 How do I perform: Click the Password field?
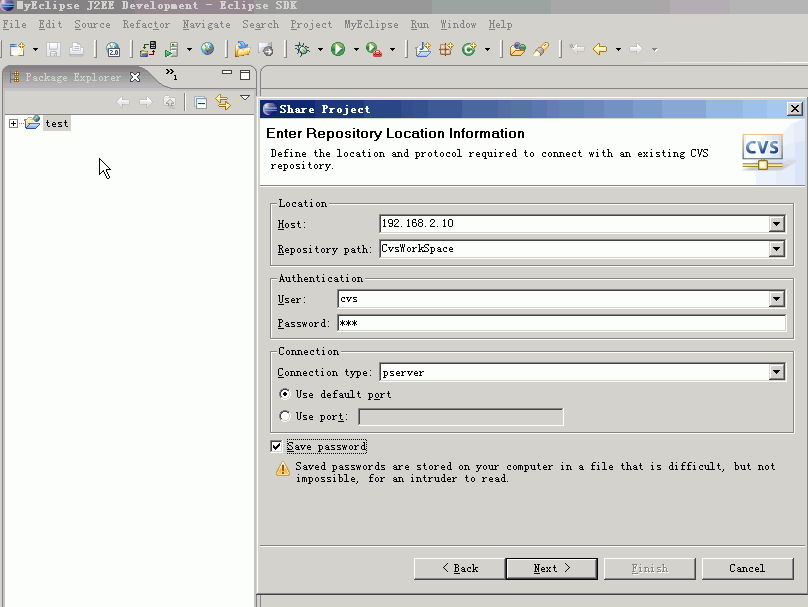tap(562, 323)
